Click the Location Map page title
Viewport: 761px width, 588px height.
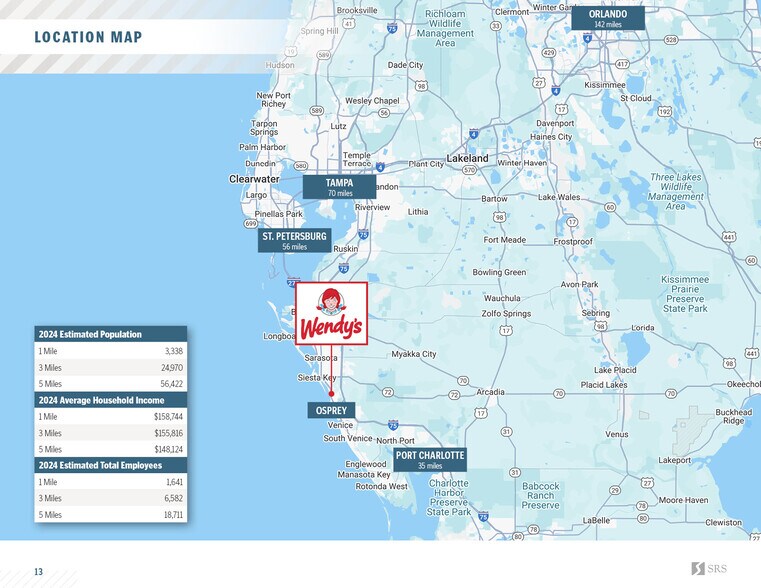click(x=88, y=38)
